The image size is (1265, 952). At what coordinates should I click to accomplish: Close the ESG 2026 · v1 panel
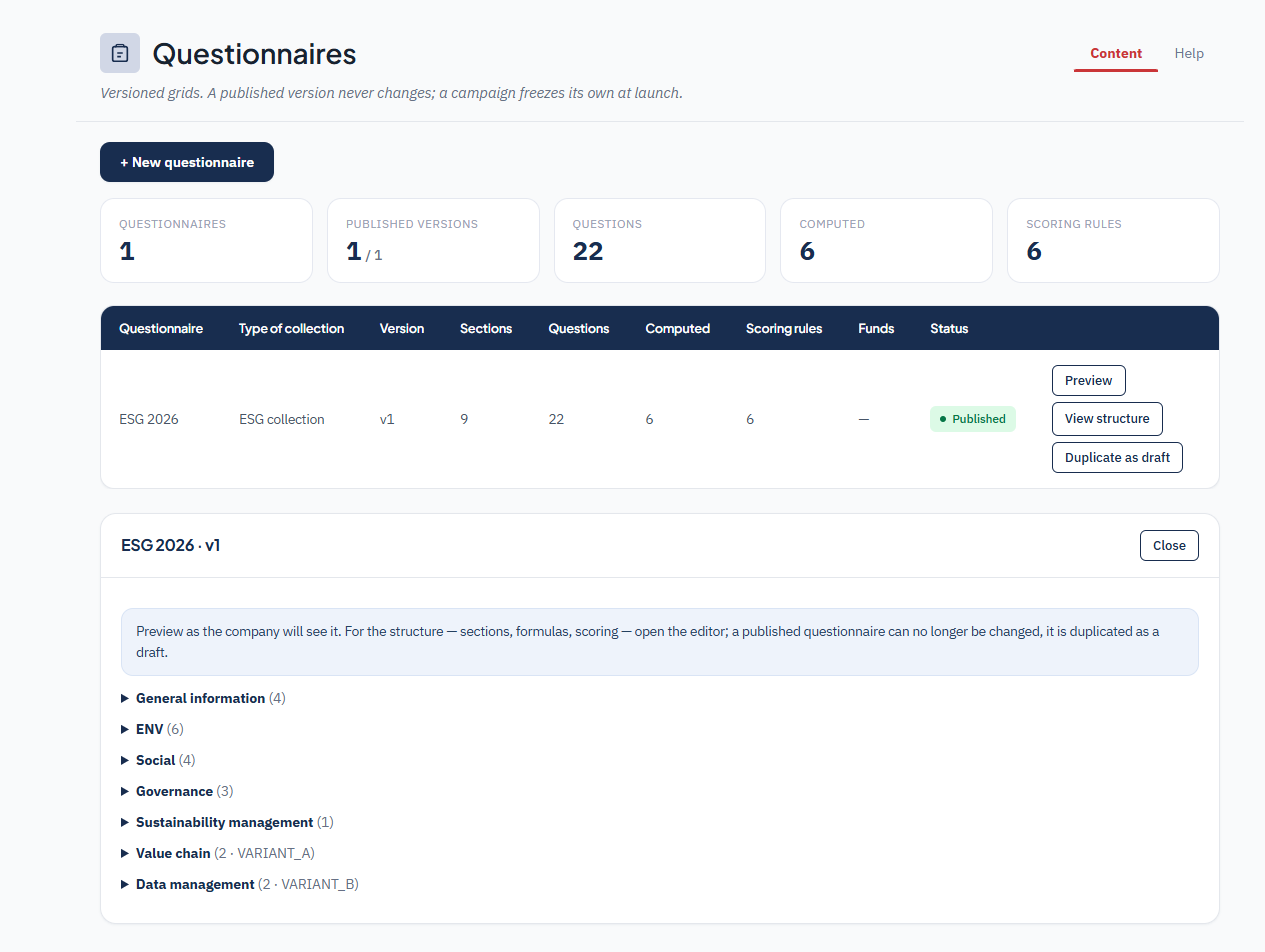click(x=1169, y=546)
